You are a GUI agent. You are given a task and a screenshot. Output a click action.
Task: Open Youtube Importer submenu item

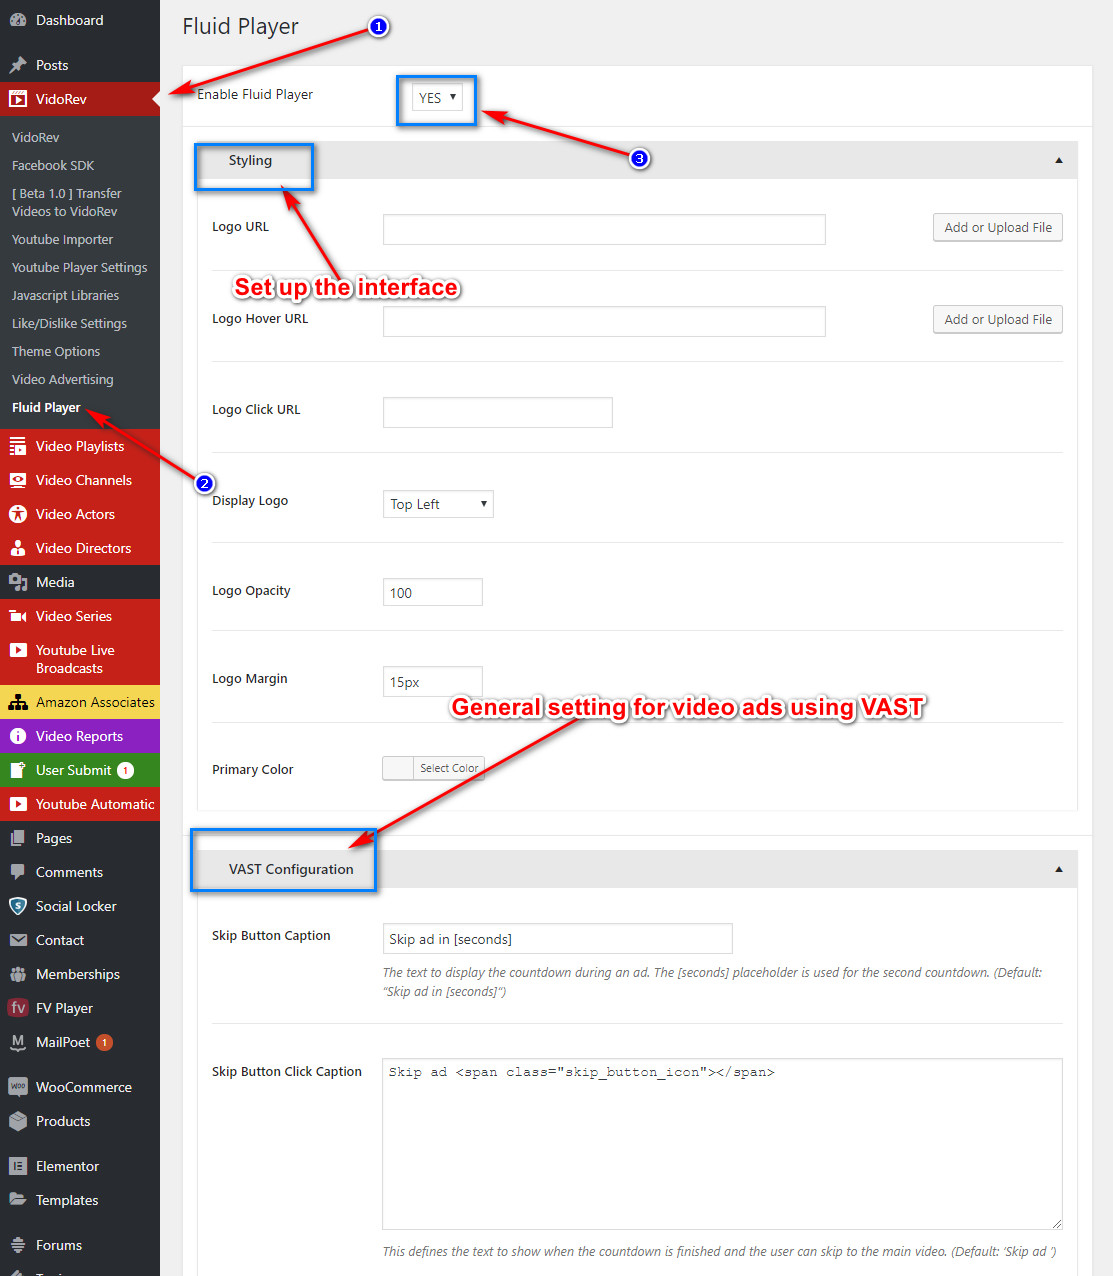[x=62, y=240]
